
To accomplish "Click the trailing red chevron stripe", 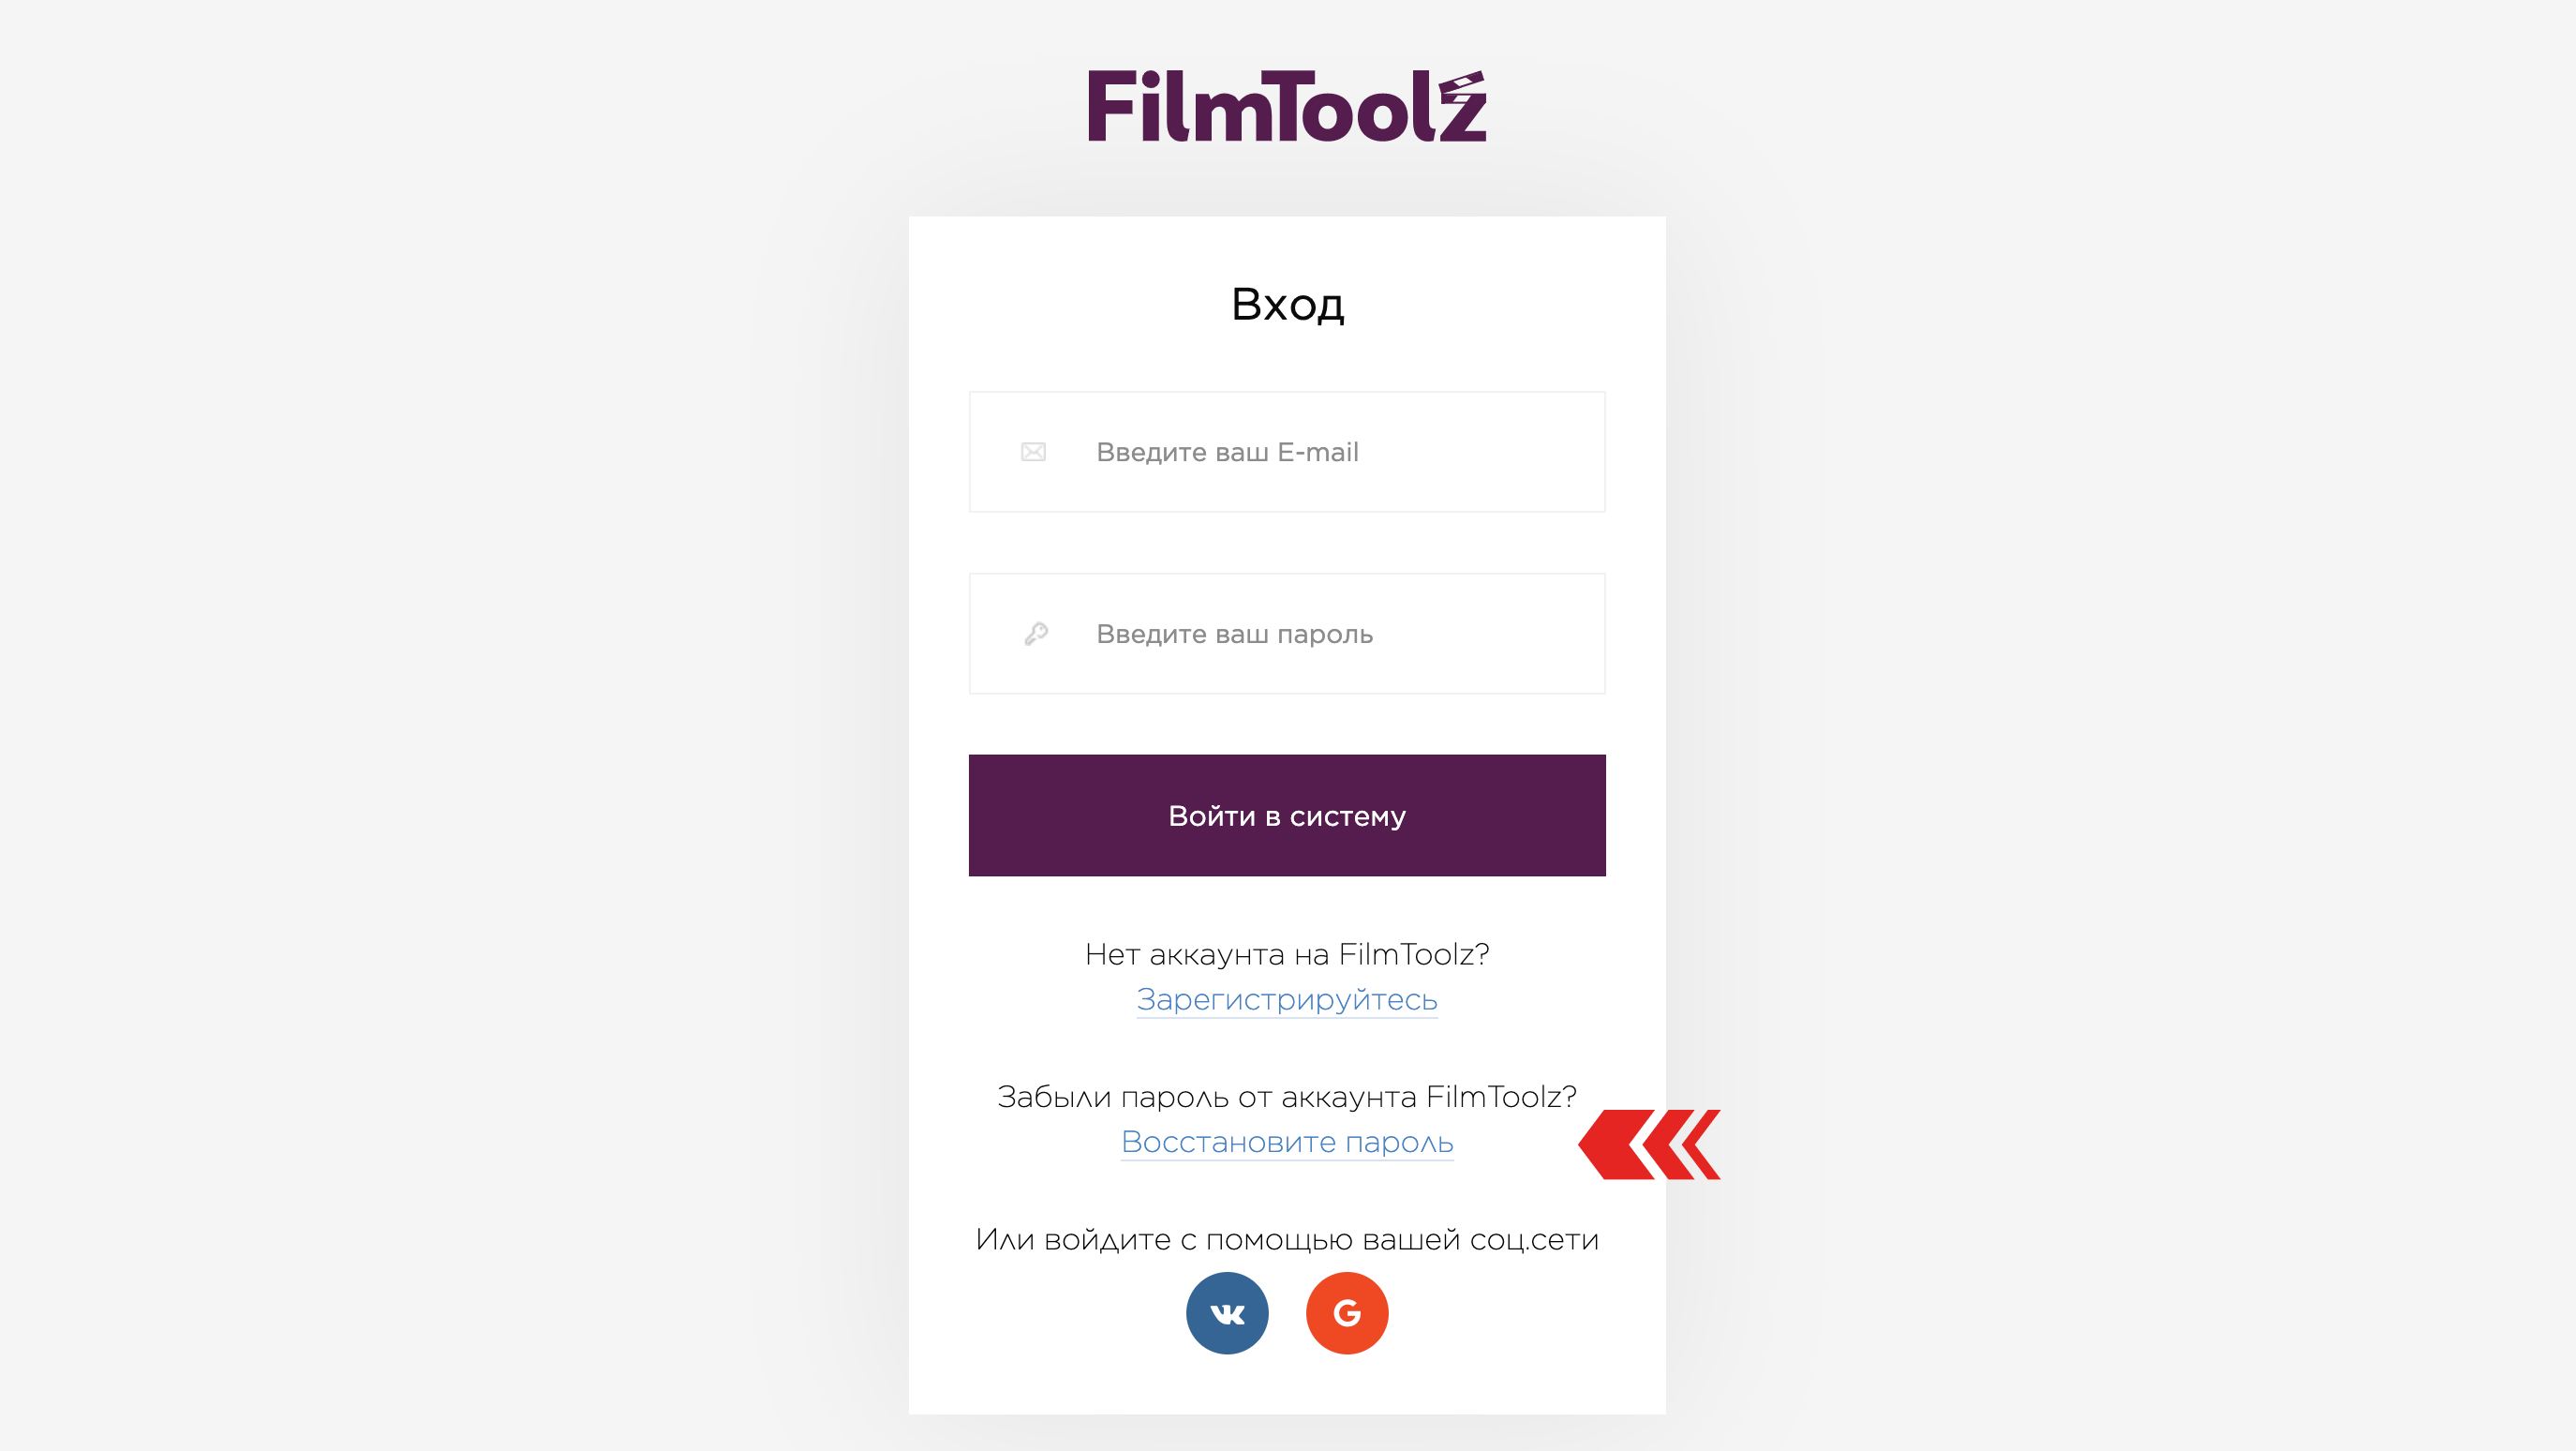I will coord(1702,1144).
